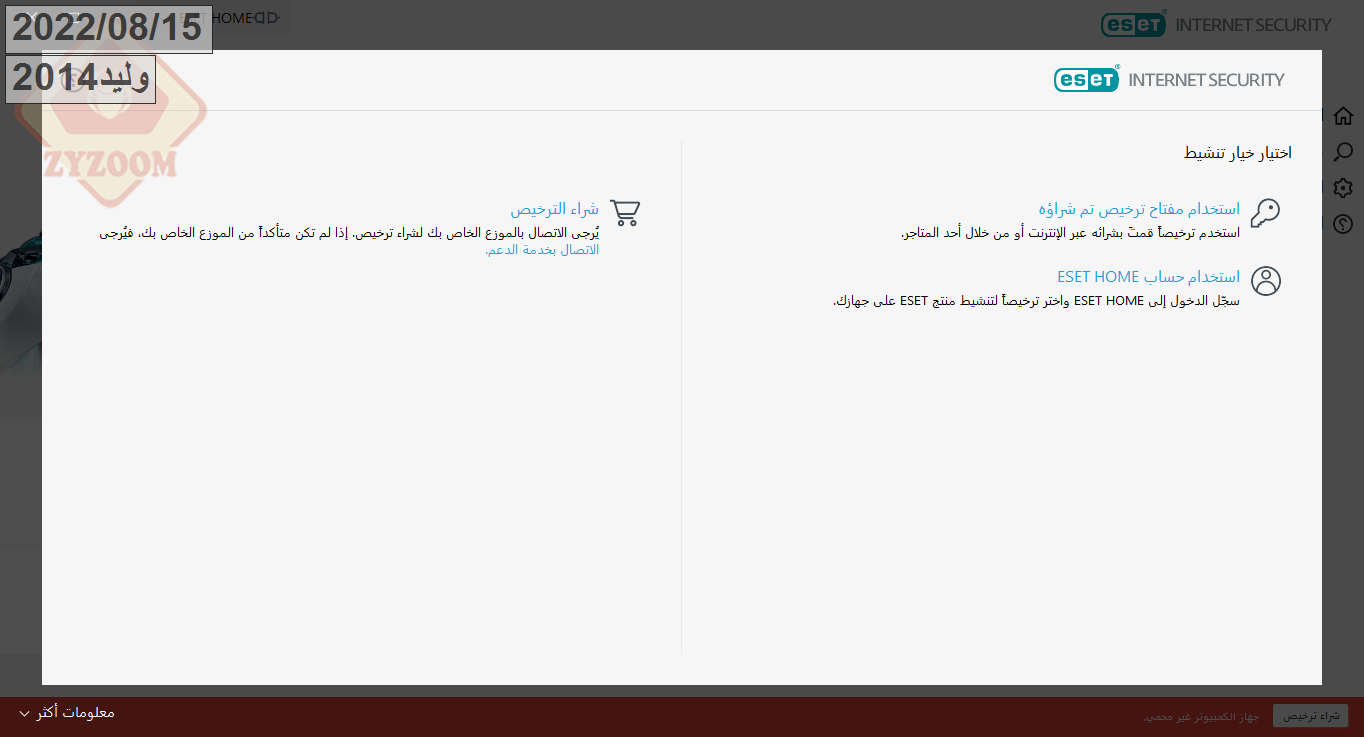1364x737 pixels.
Task: Choose استخدام مفتاح ترخيص تم شراؤه option
Action: [1139, 209]
